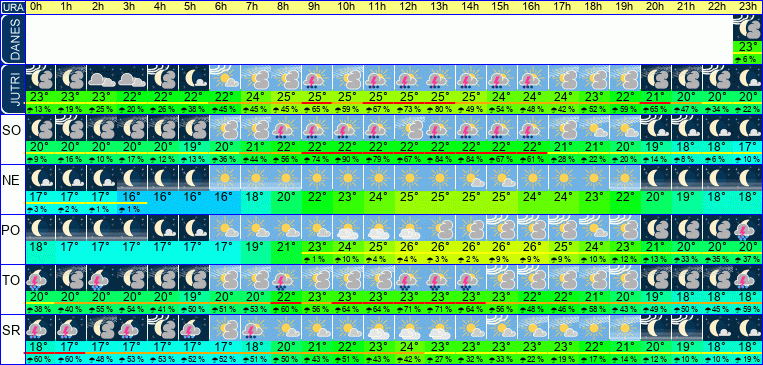Click NE 12h sunny weather icon
Viewport: 763px width, 365px height.
click(x=409, y=178)
